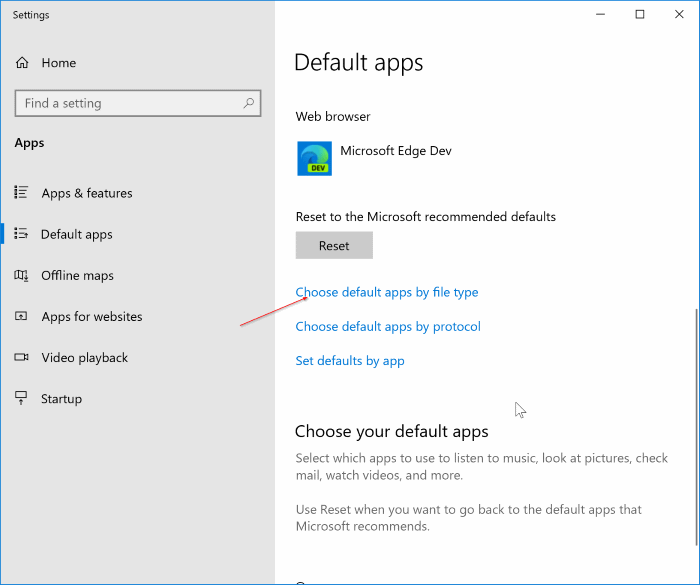Minimize the Settings window
This screenshot has height=585, width=700.
click(600, 14)
